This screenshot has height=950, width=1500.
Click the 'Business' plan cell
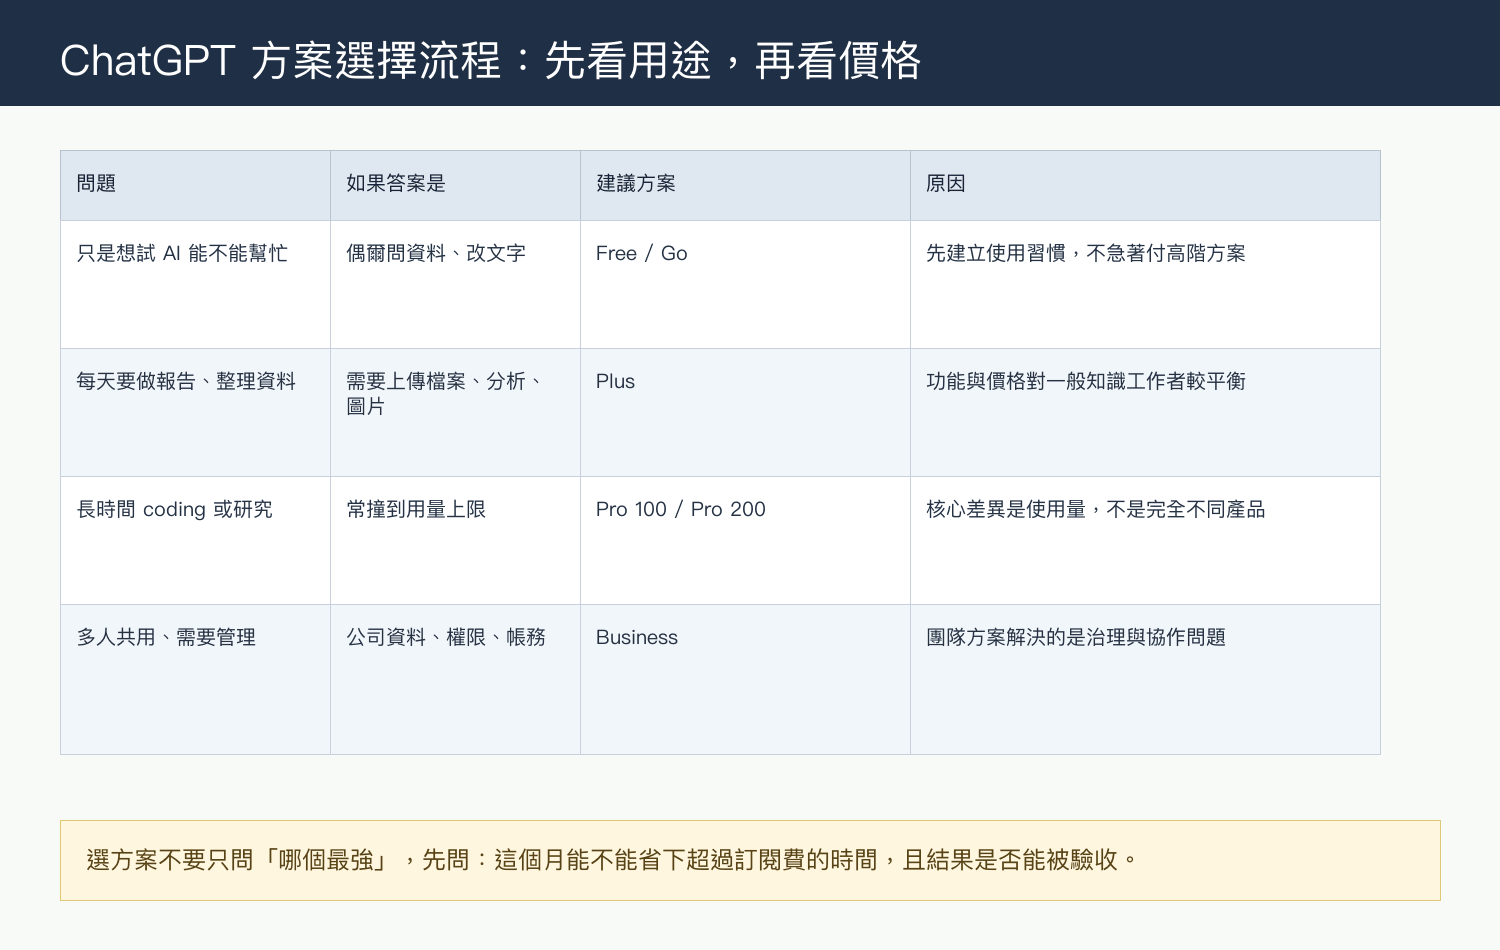click(x=745, y=679)
